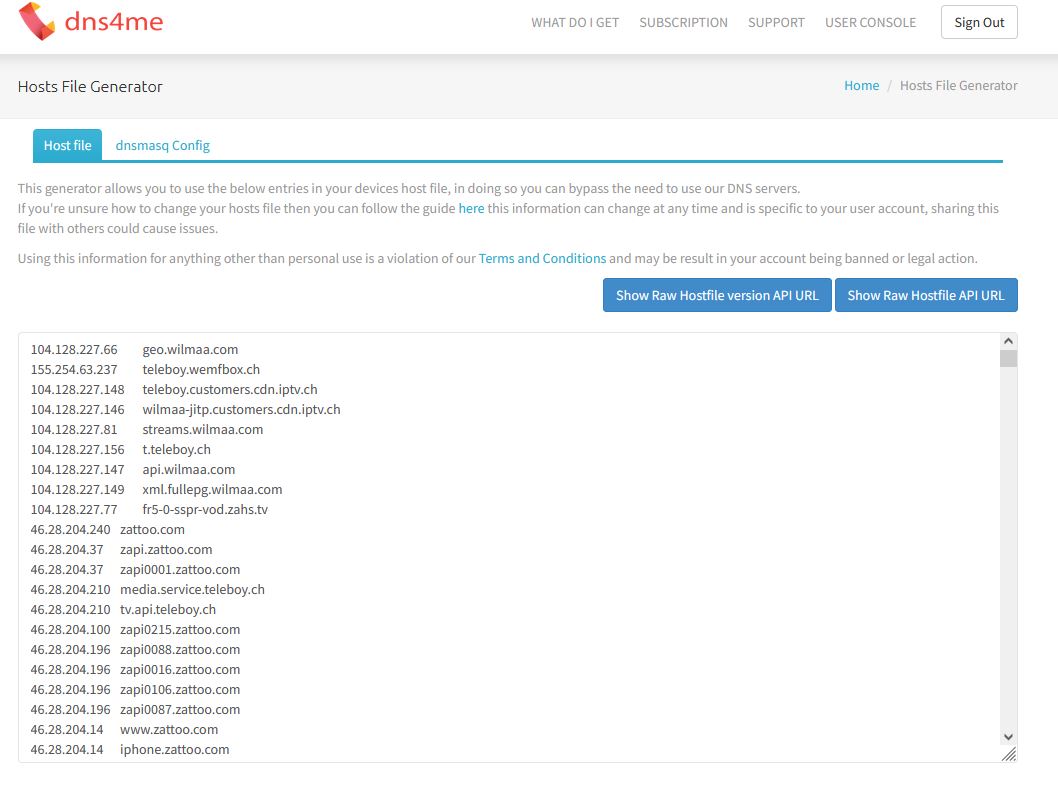Click the media.service.teleboy.ch entry
Viewport: 1058px width, 785px height.
pyautogui.click(x=192, y=589)
